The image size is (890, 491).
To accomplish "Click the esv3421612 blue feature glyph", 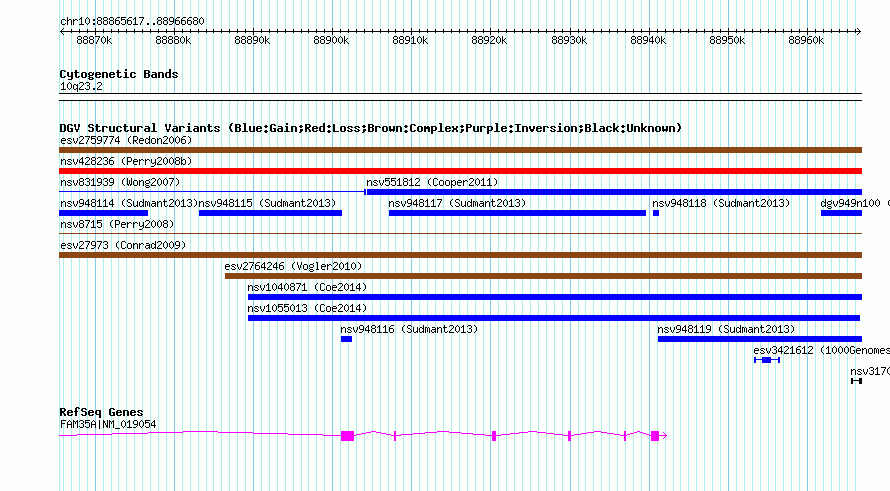I will (767, 360).
